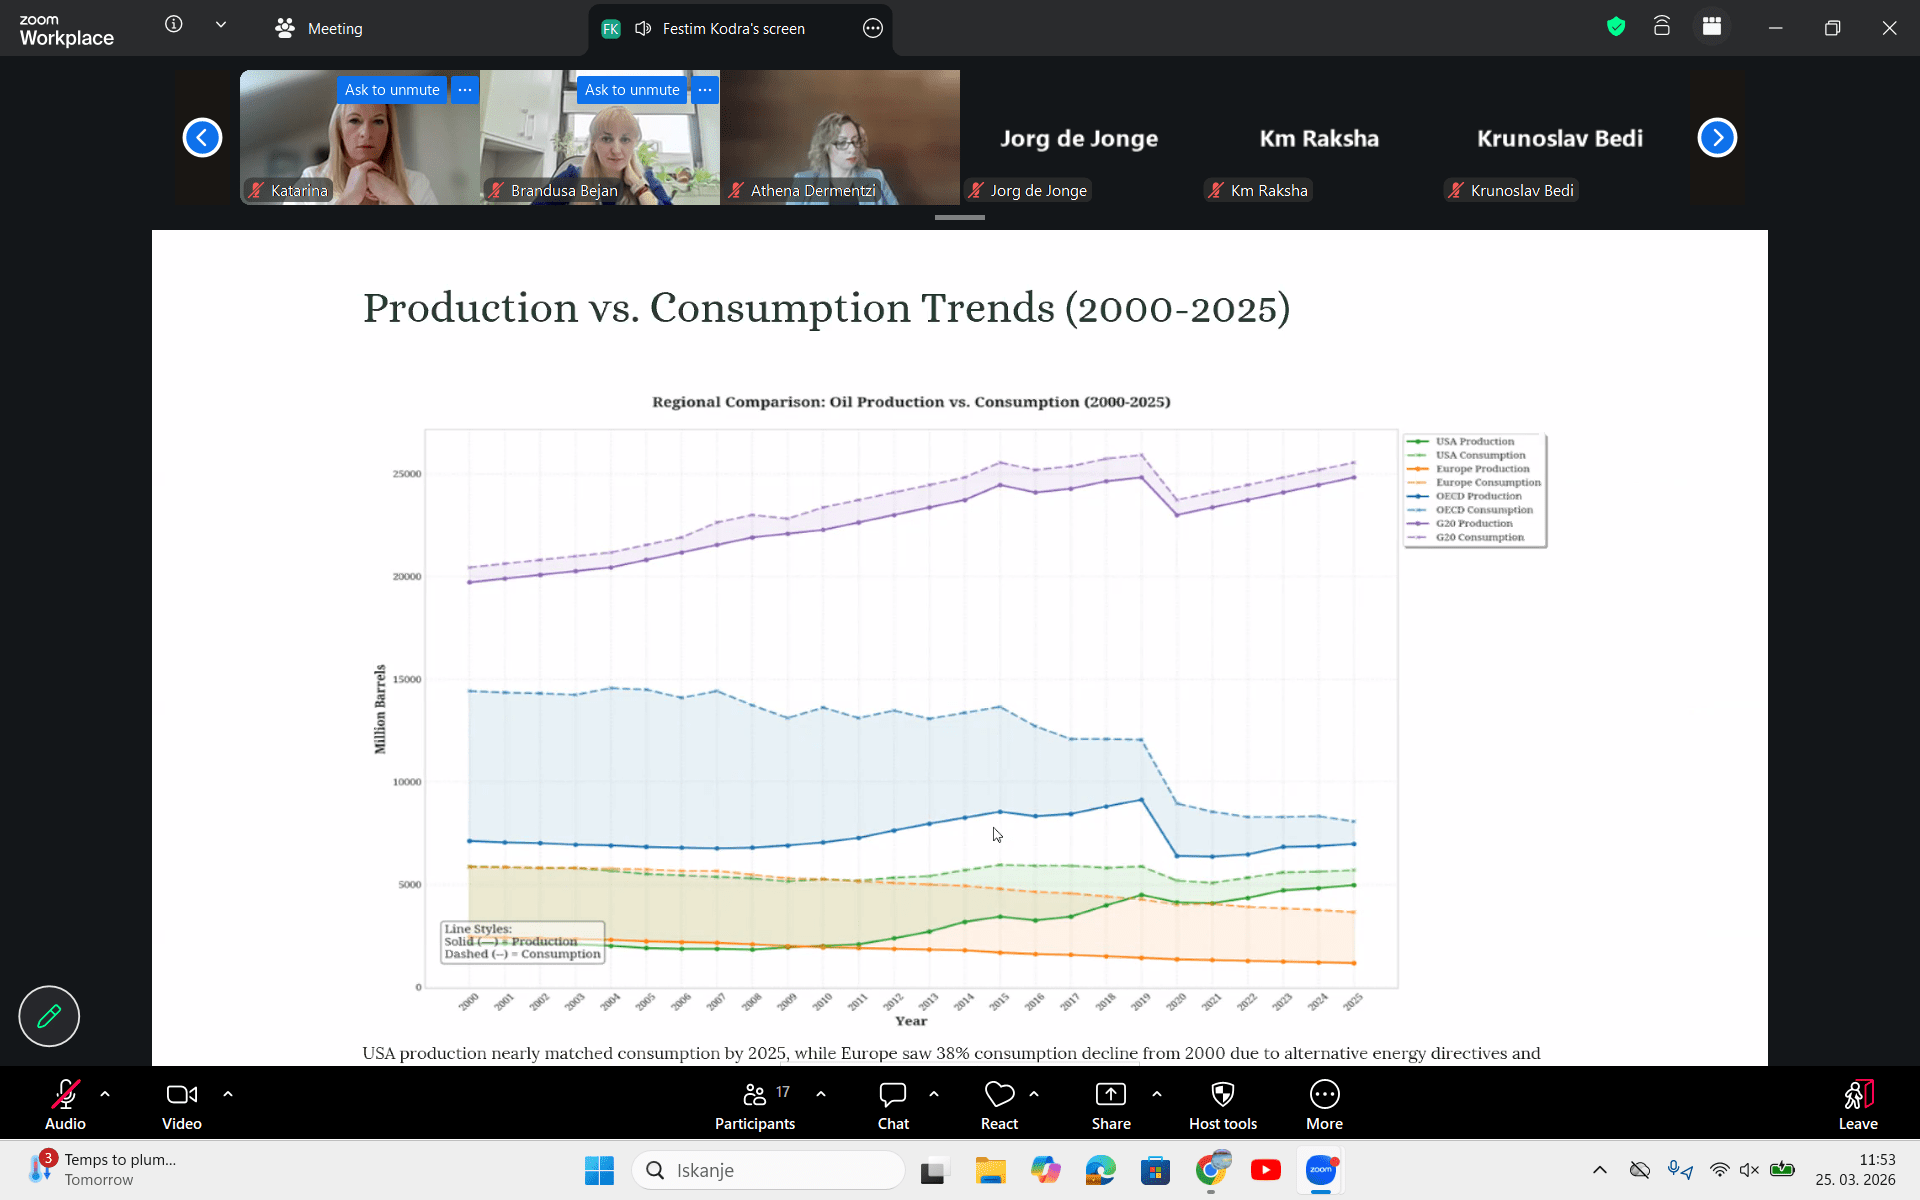Show next participants with right arrow
Image resolution: width=1920 pixels, height=1200 pixels.
point(1716,138)
